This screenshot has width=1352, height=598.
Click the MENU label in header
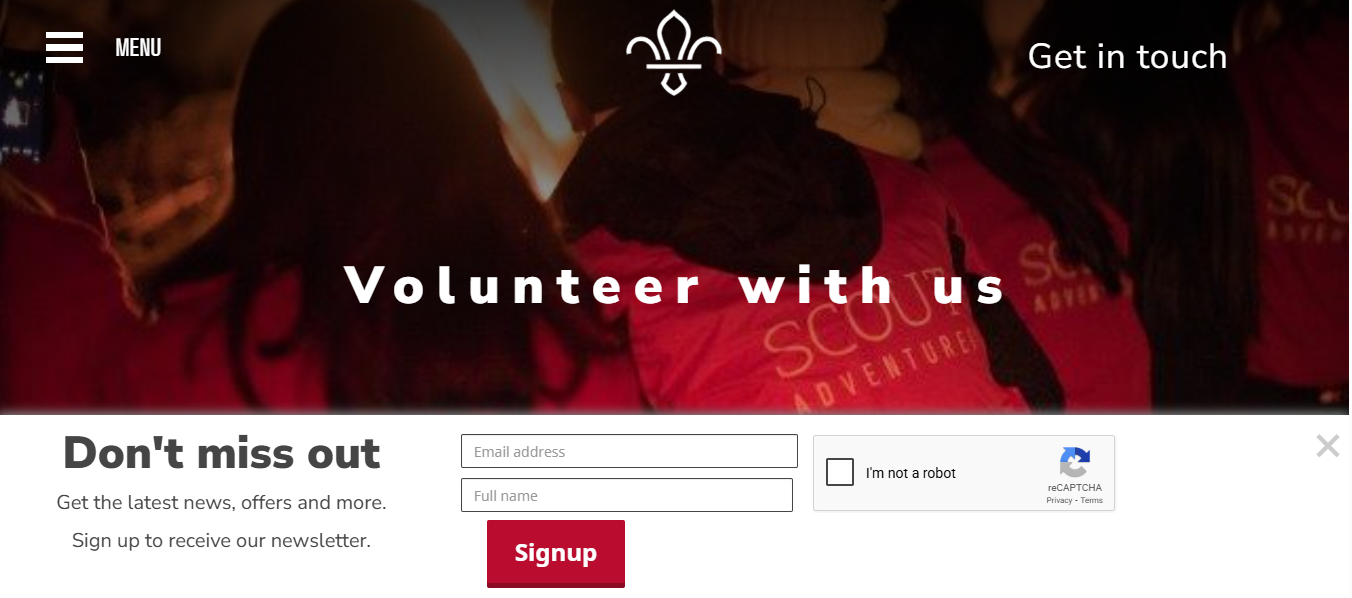coord(138,47)
